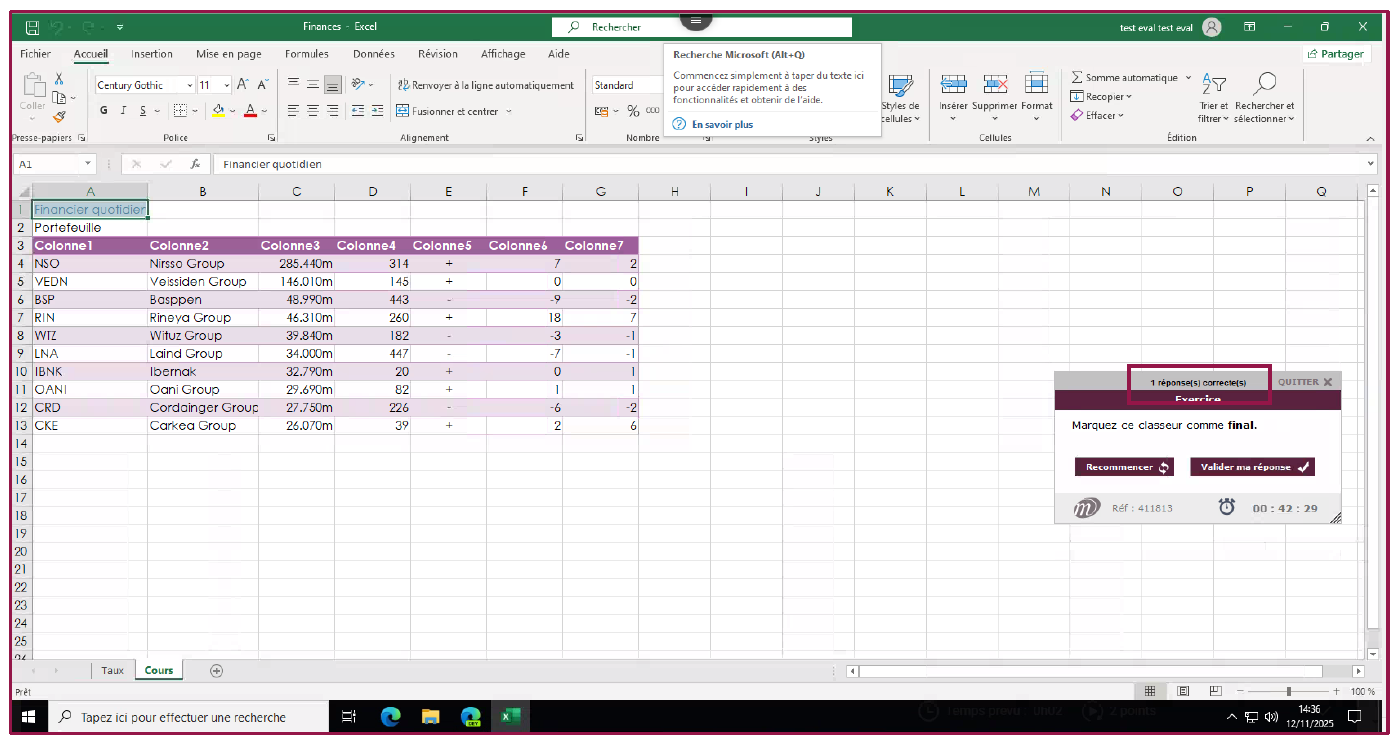Image resolution: width=1398 pixels, height=746 pixels.
Task: Expand the Effacer dropdown
Action: pyautogui.click(x=1121, y=115)
